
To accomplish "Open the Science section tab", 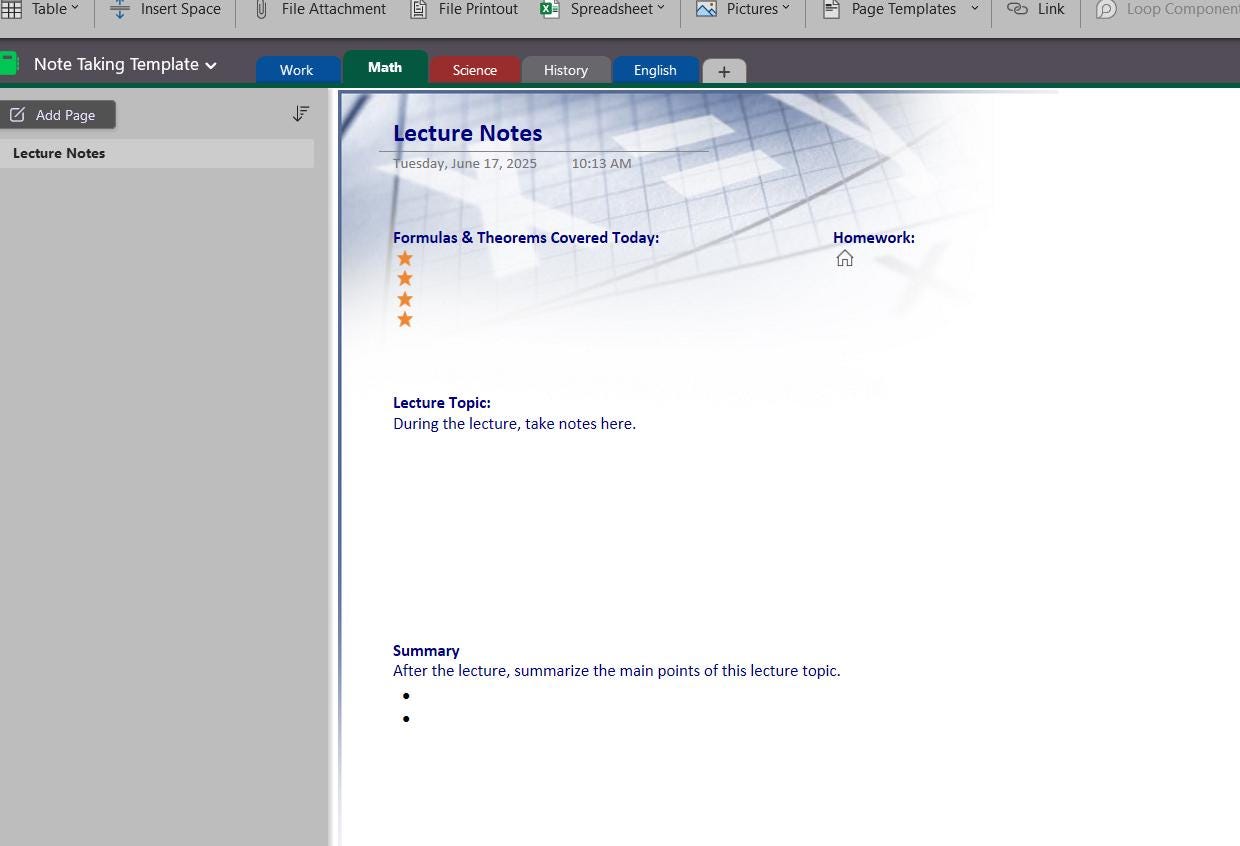I will tap(475, 70).
